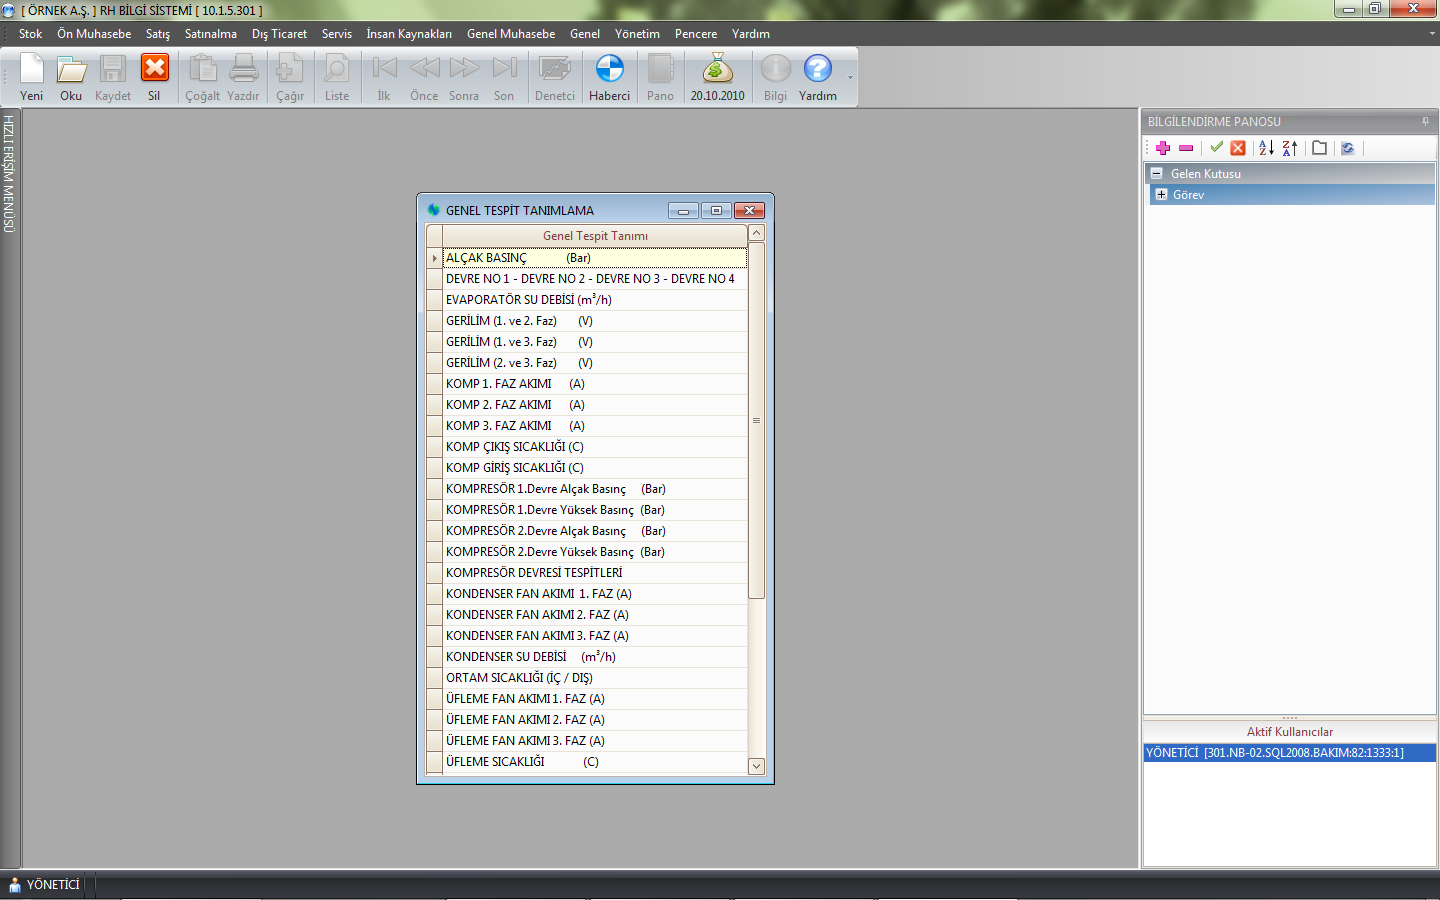Viewport: 1440px width, 900px height.
Task: Collapse the Gelen Kutusu tree node
Action: (x=1157, y=174)
